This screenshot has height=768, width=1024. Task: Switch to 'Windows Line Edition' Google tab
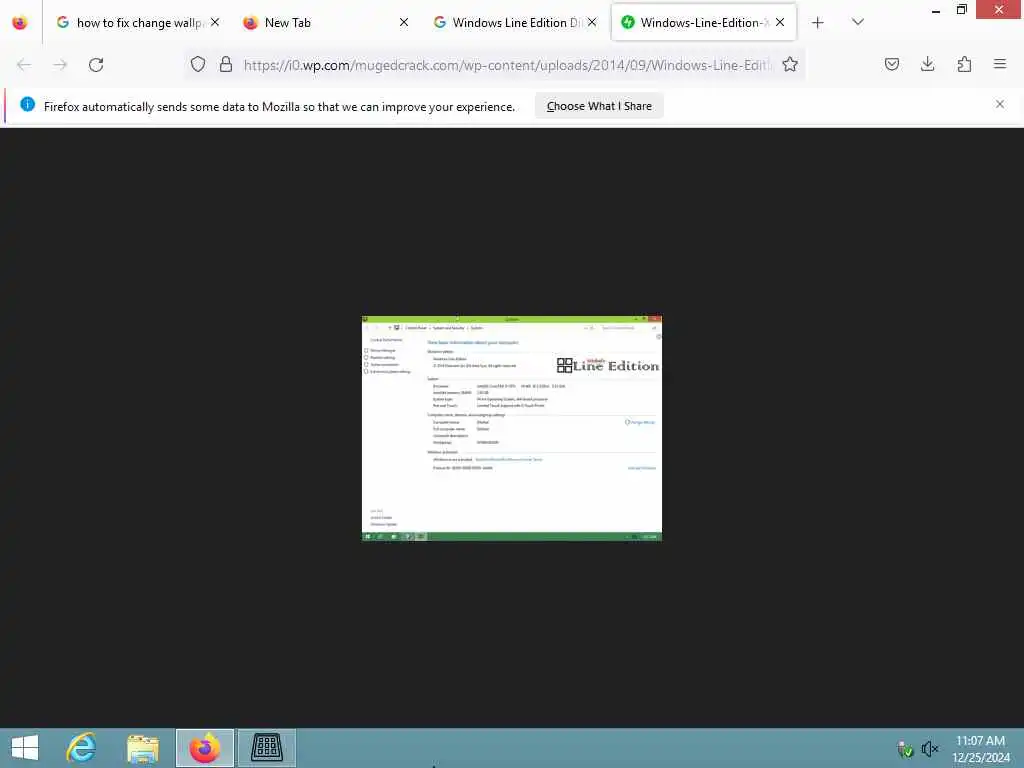(514, 22)
